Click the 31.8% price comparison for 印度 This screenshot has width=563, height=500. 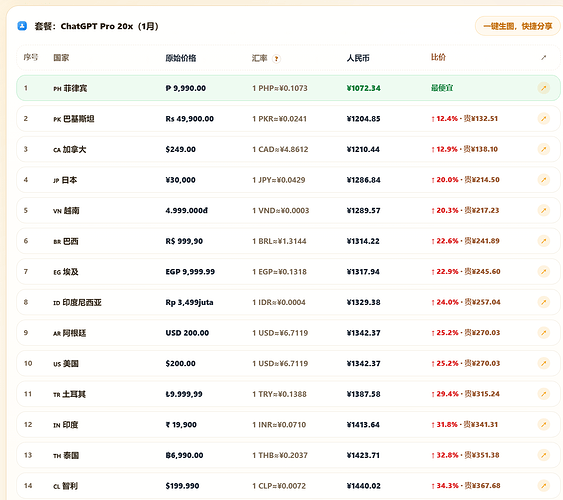[x=464, y=425]
